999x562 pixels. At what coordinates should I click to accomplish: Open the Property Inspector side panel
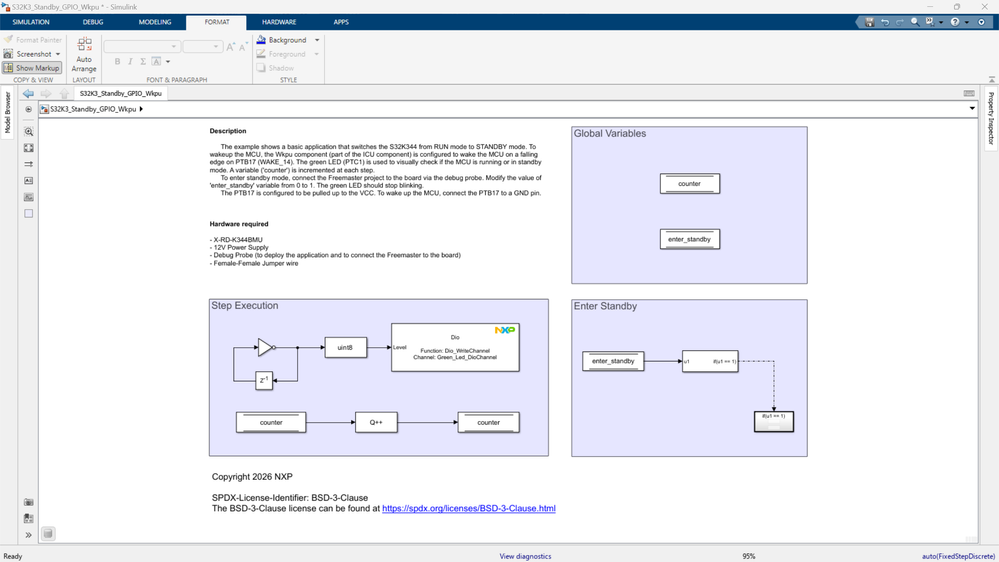[x=991, y=119]
